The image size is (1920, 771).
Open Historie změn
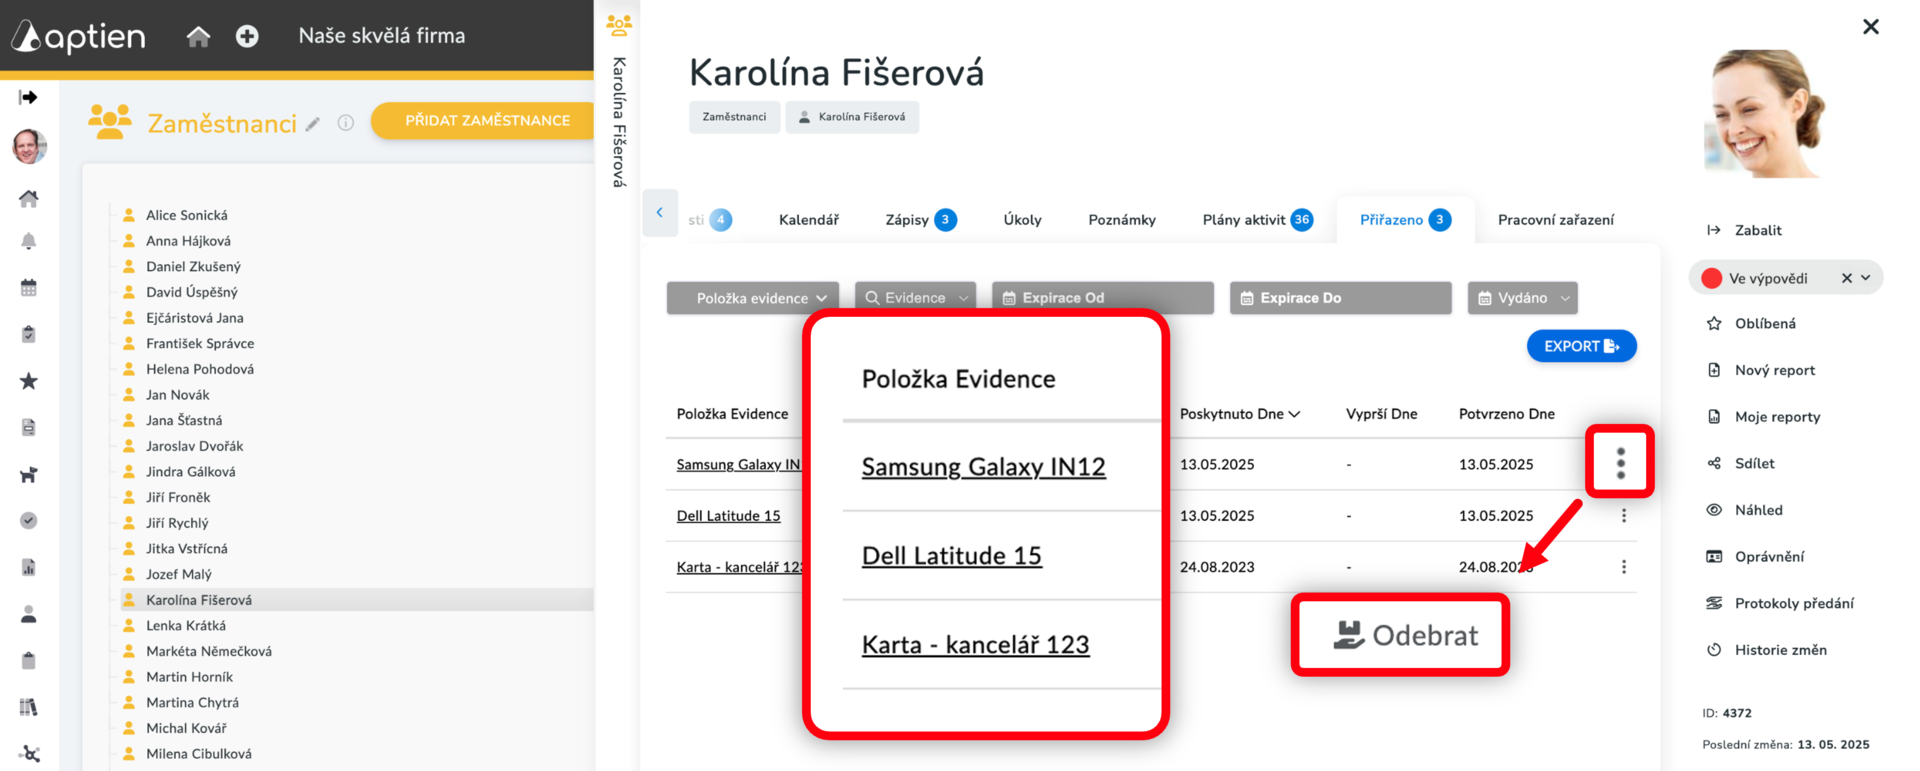click(x=1766, y=650)
